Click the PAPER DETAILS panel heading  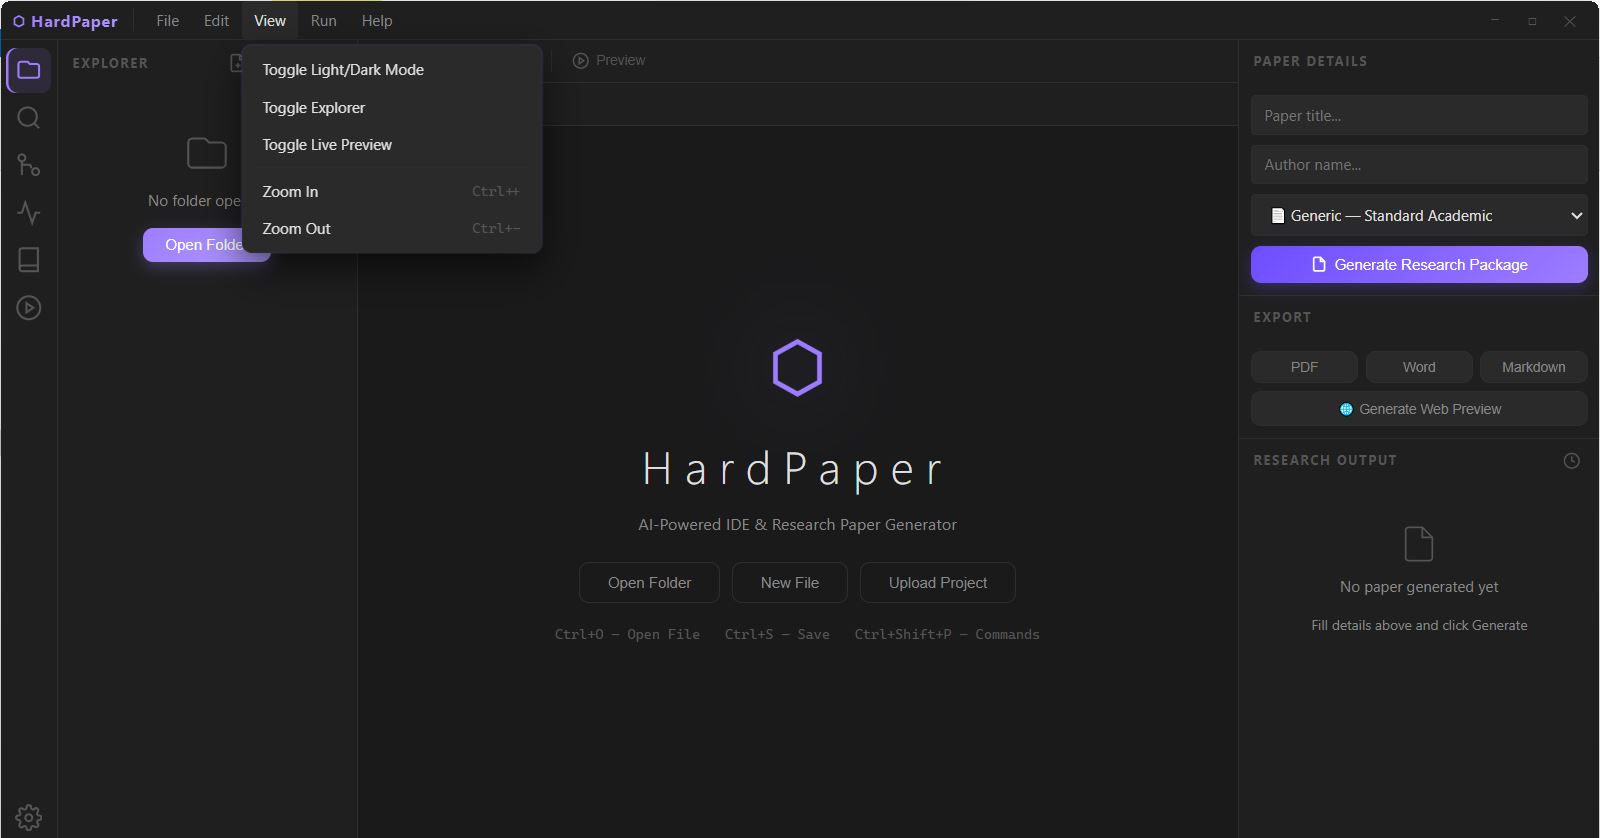(1310, 61)
